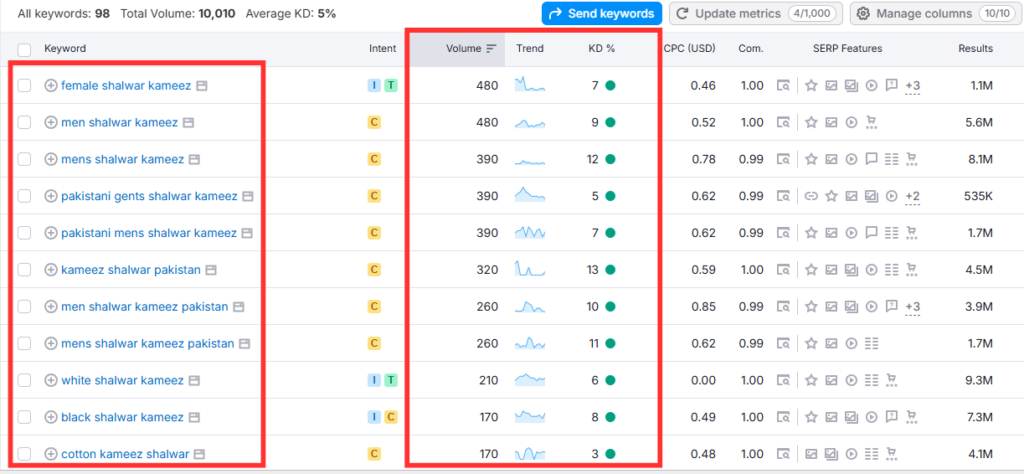Click the Send keywords button
This screenshot has height=474, width=1024.
pos(601,14)
